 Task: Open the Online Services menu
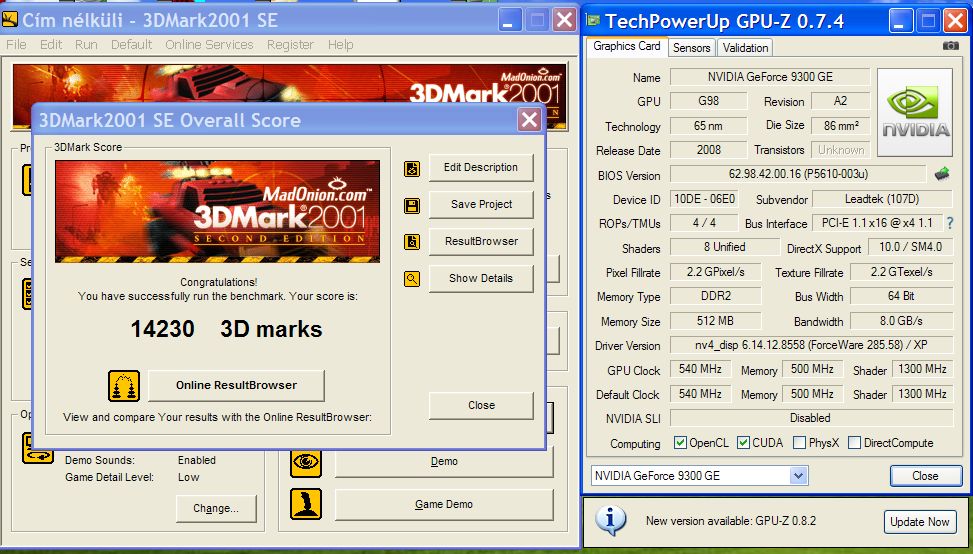click(209, 45)
